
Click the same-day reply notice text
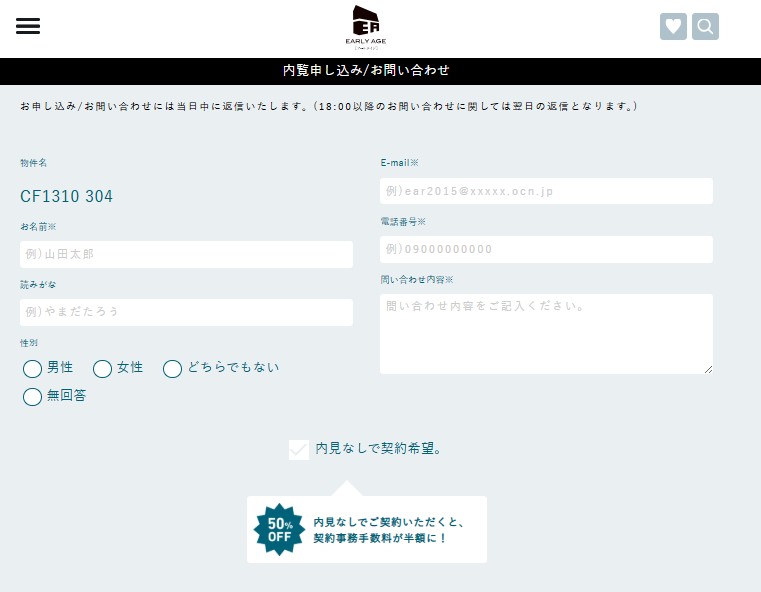coord(328,106)
